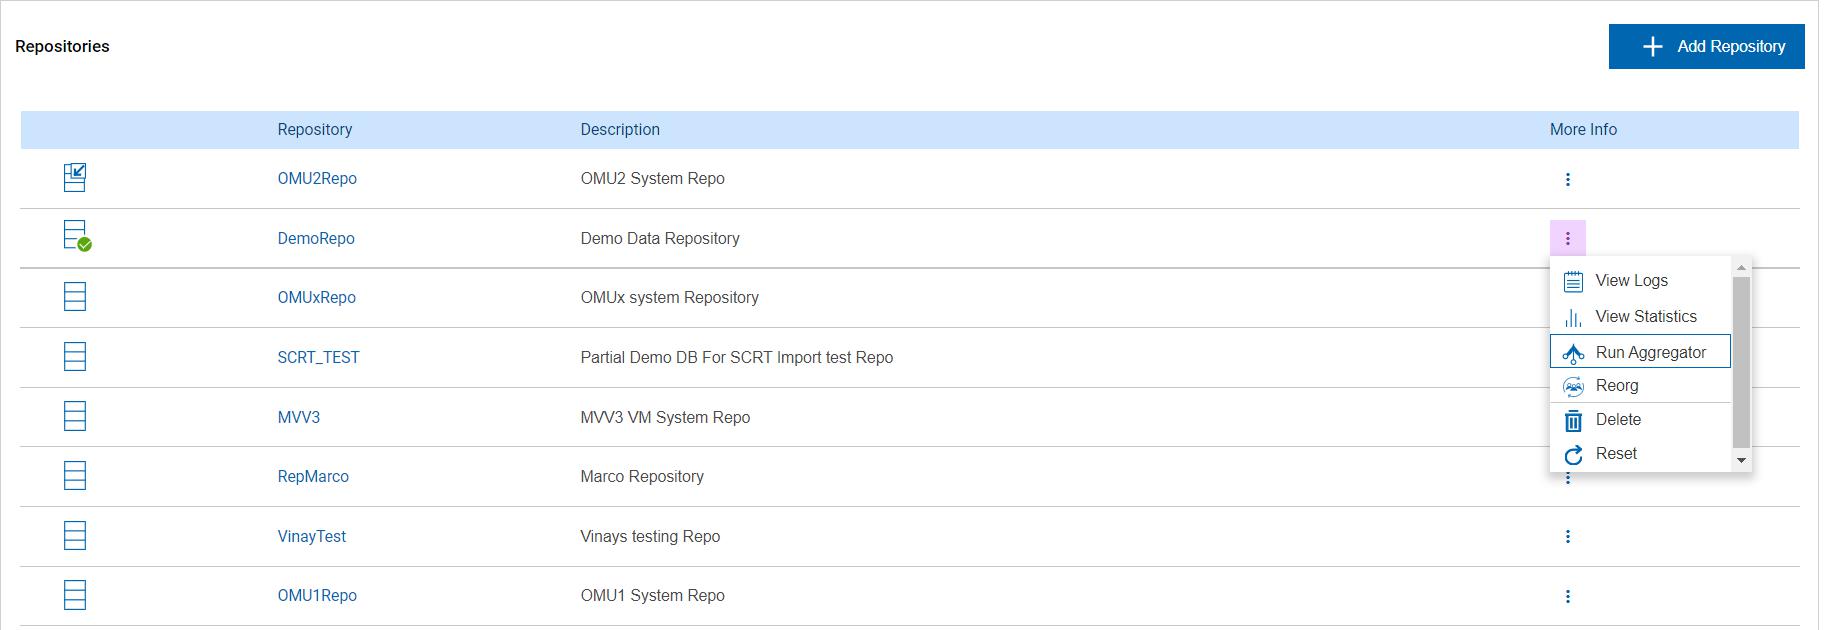The image size is (1825, 630).
Task: Open the three-dot menu for OMU1Repo
Action: [1567, 596]
